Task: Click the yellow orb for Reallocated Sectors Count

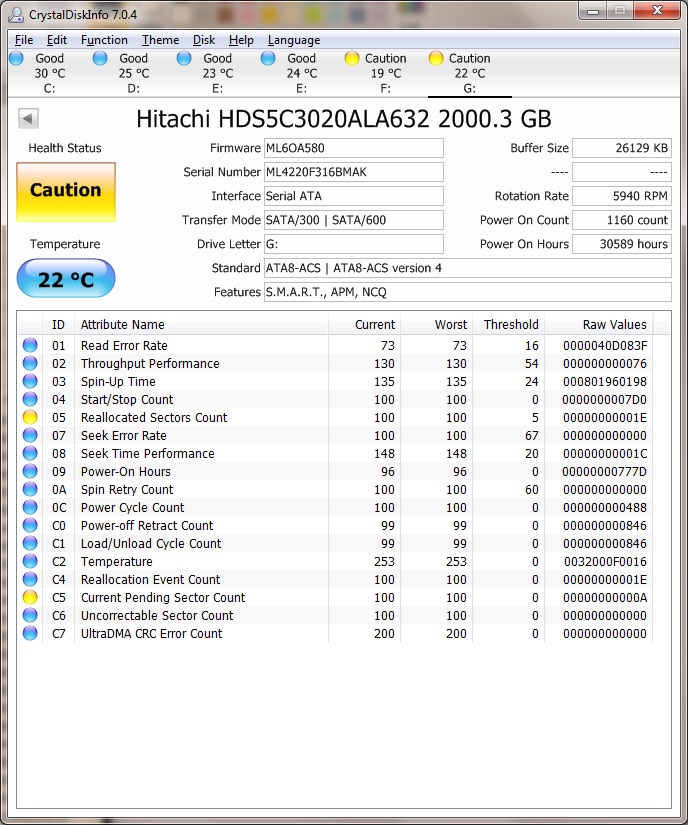Action: pos(30,417)
